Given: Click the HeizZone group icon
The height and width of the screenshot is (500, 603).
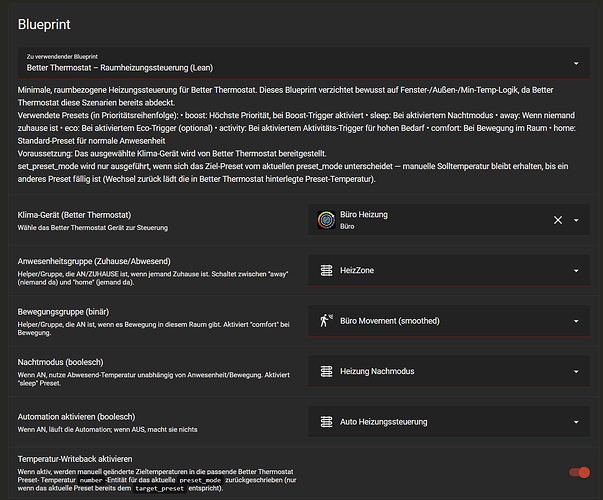Looking at the screenshot, I should pos(326,271).
